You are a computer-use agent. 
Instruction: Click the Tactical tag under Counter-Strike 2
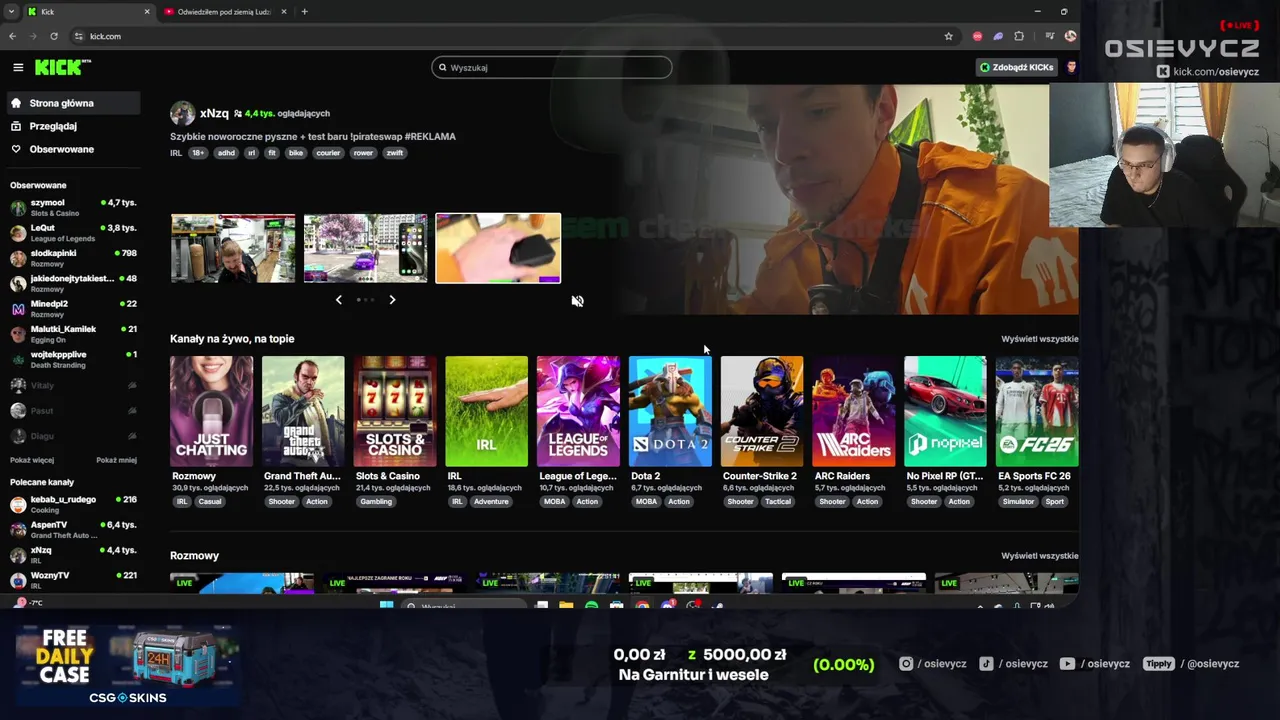point(778,502)
